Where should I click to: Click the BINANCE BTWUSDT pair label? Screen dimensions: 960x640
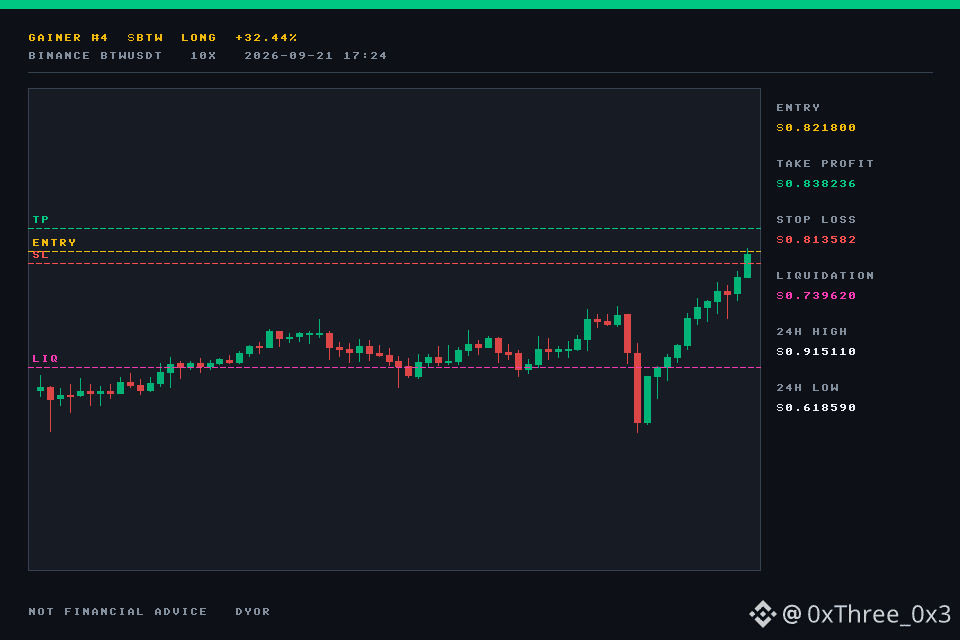pos(95,56)
